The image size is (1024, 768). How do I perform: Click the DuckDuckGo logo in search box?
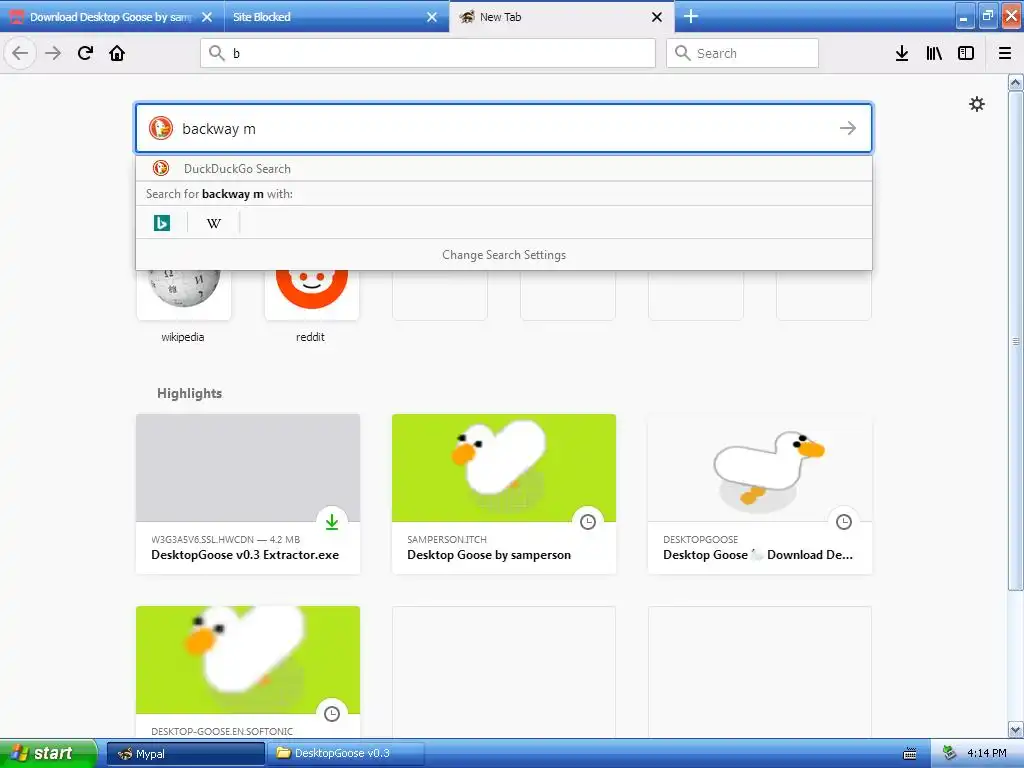point(161,128)
